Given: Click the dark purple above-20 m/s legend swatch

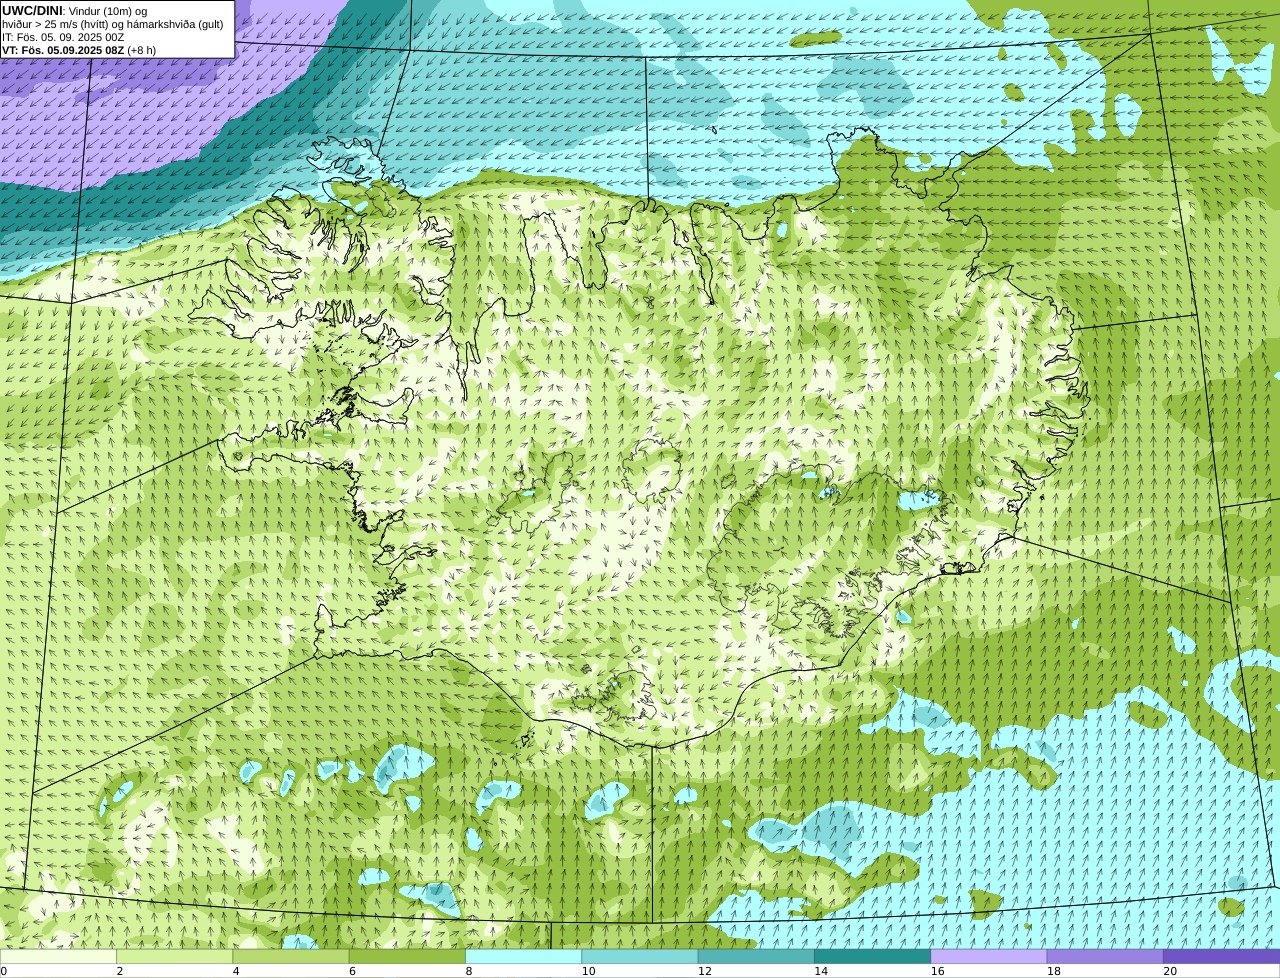Looking at the screenshot, I should [x=1221, y=956].
